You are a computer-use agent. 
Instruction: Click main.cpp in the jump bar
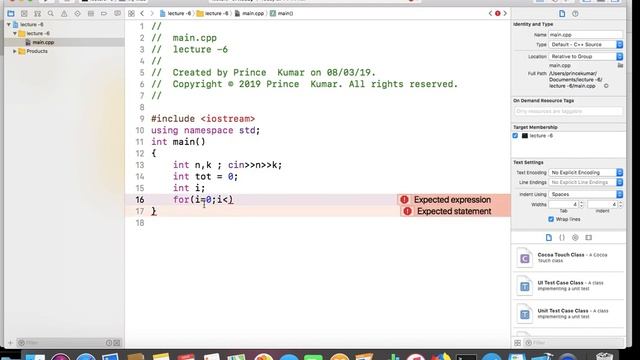(249, 13)
